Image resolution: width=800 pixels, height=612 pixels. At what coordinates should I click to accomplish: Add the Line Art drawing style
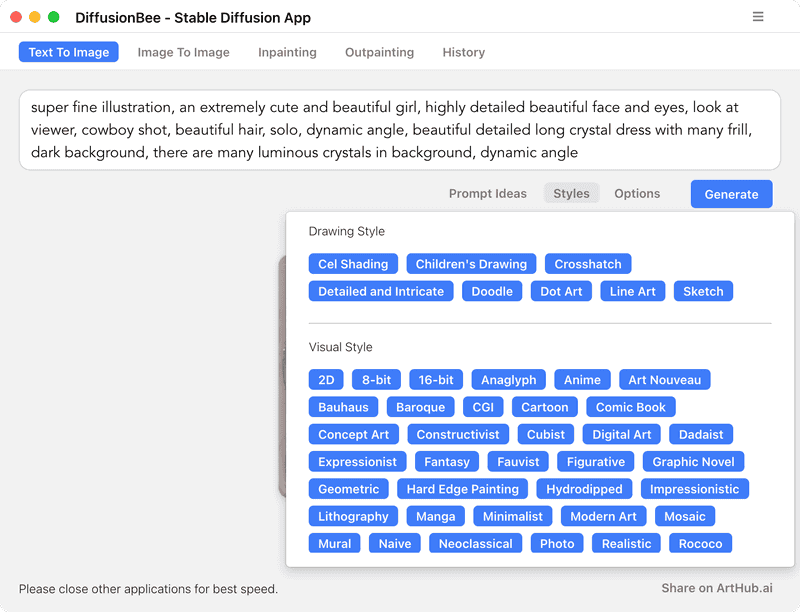click(633, 291)
